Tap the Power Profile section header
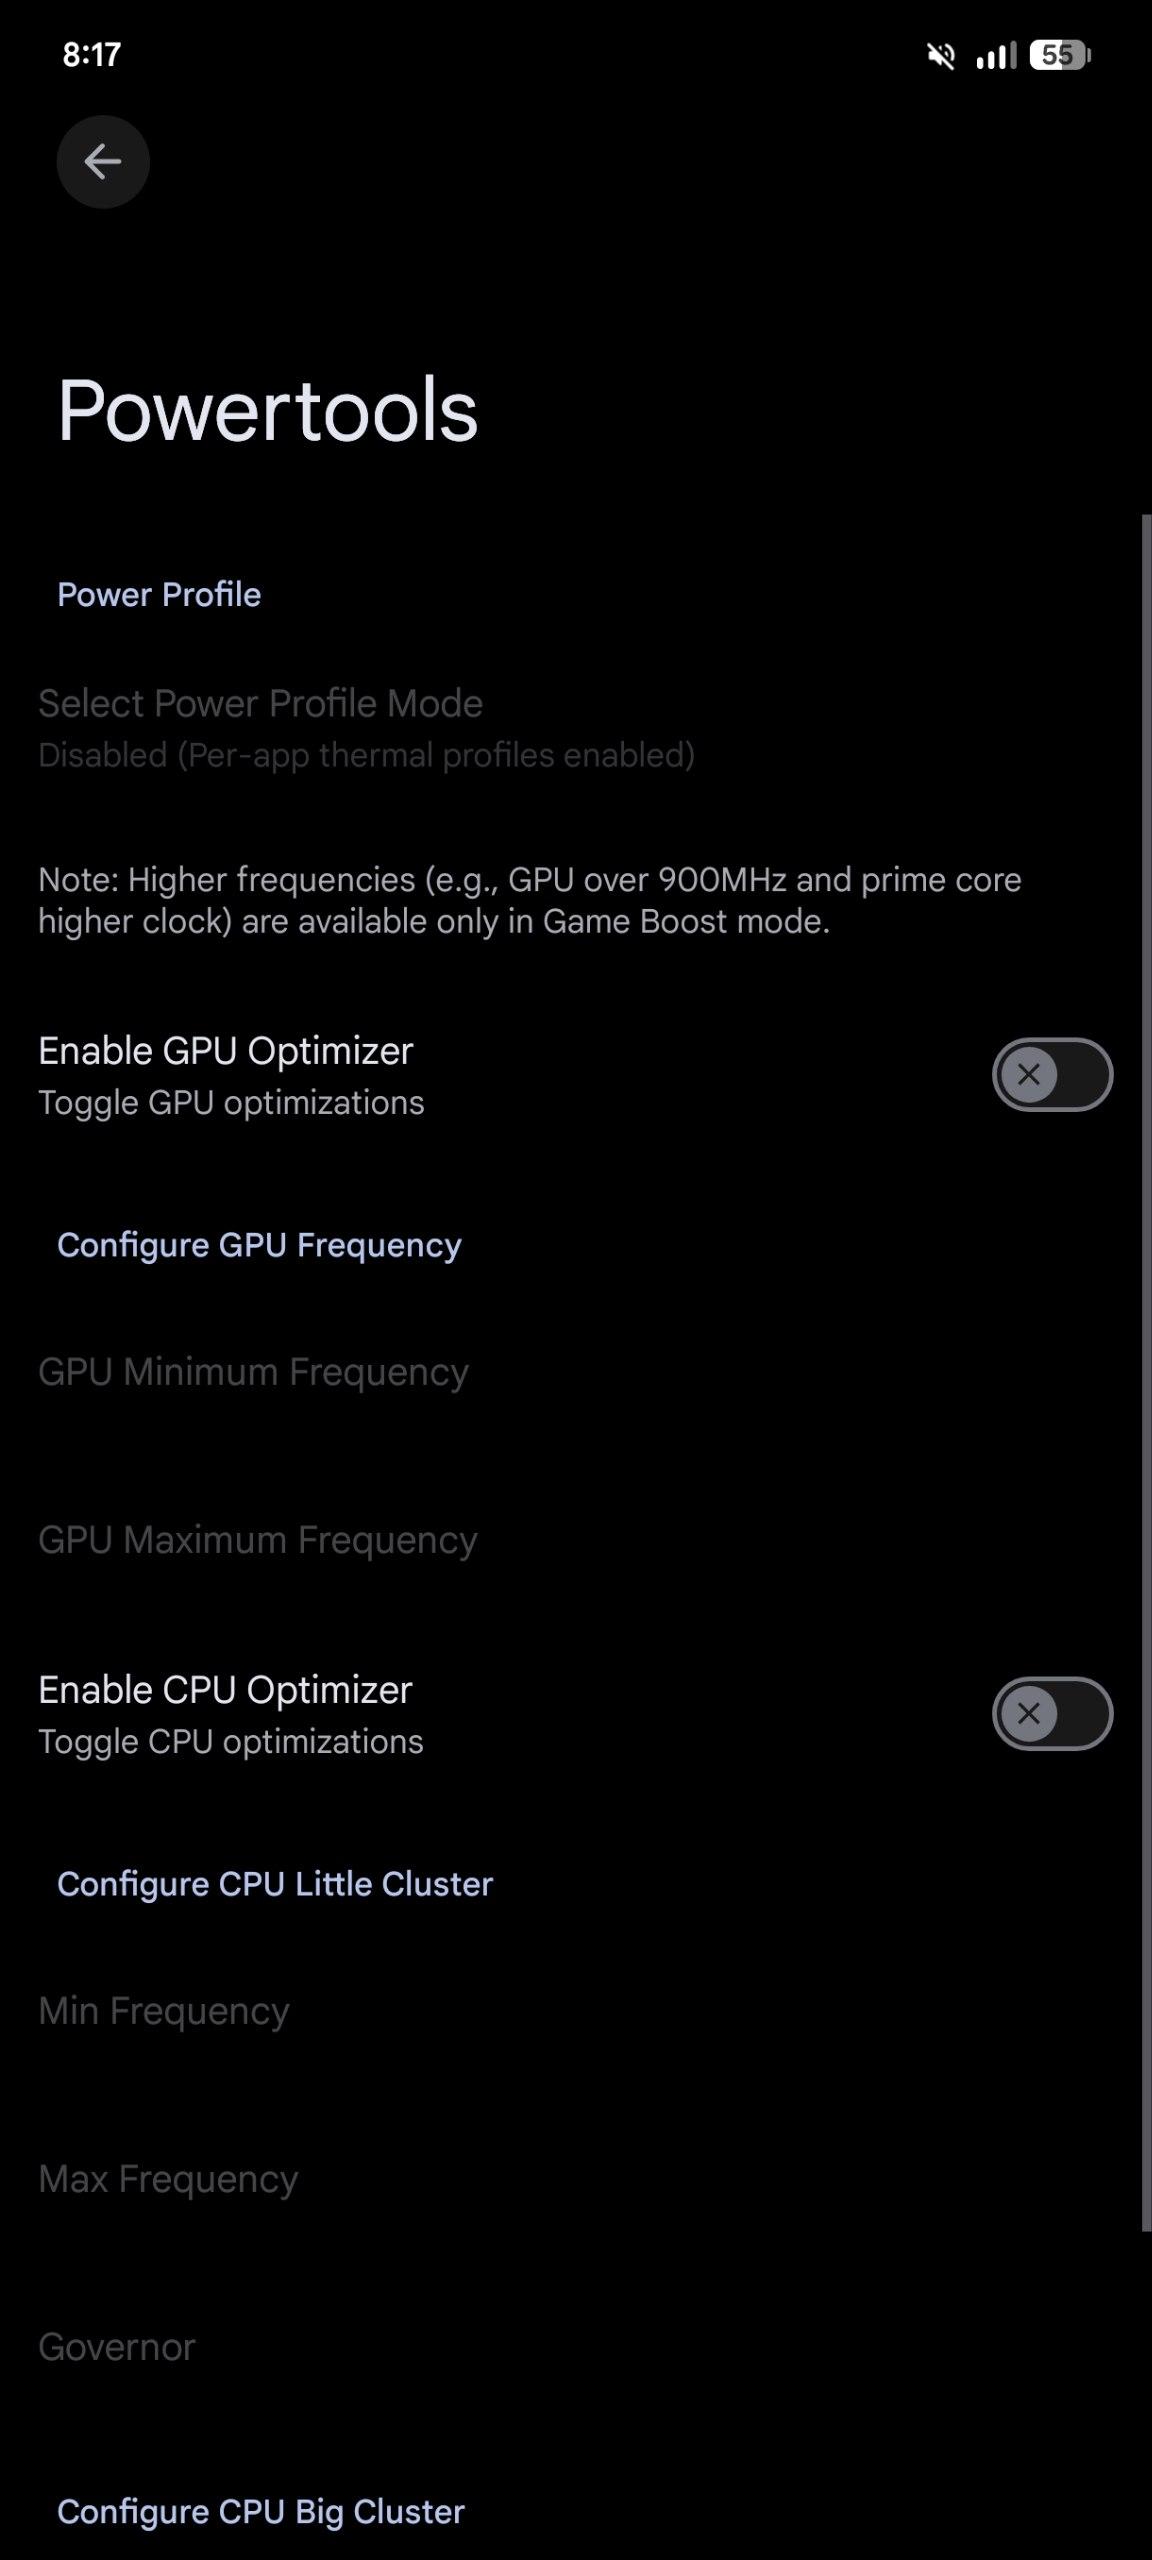The height and width of the screenshot is (2560, 1152). point(159,595)
